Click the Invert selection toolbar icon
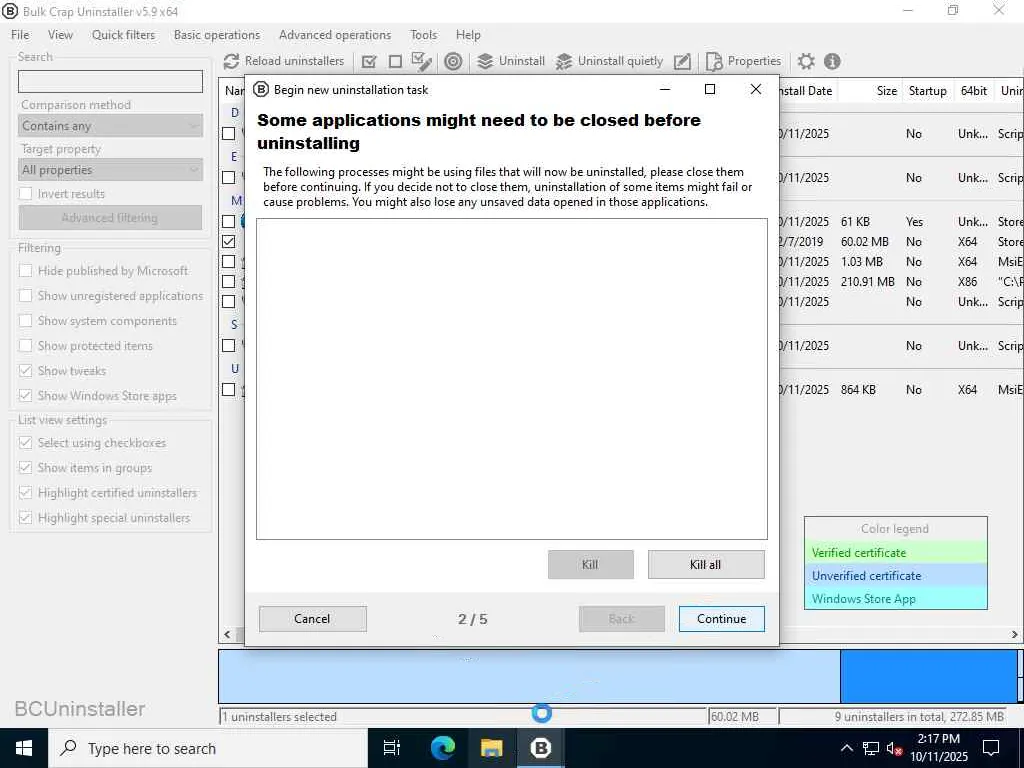 coord(421,61)
